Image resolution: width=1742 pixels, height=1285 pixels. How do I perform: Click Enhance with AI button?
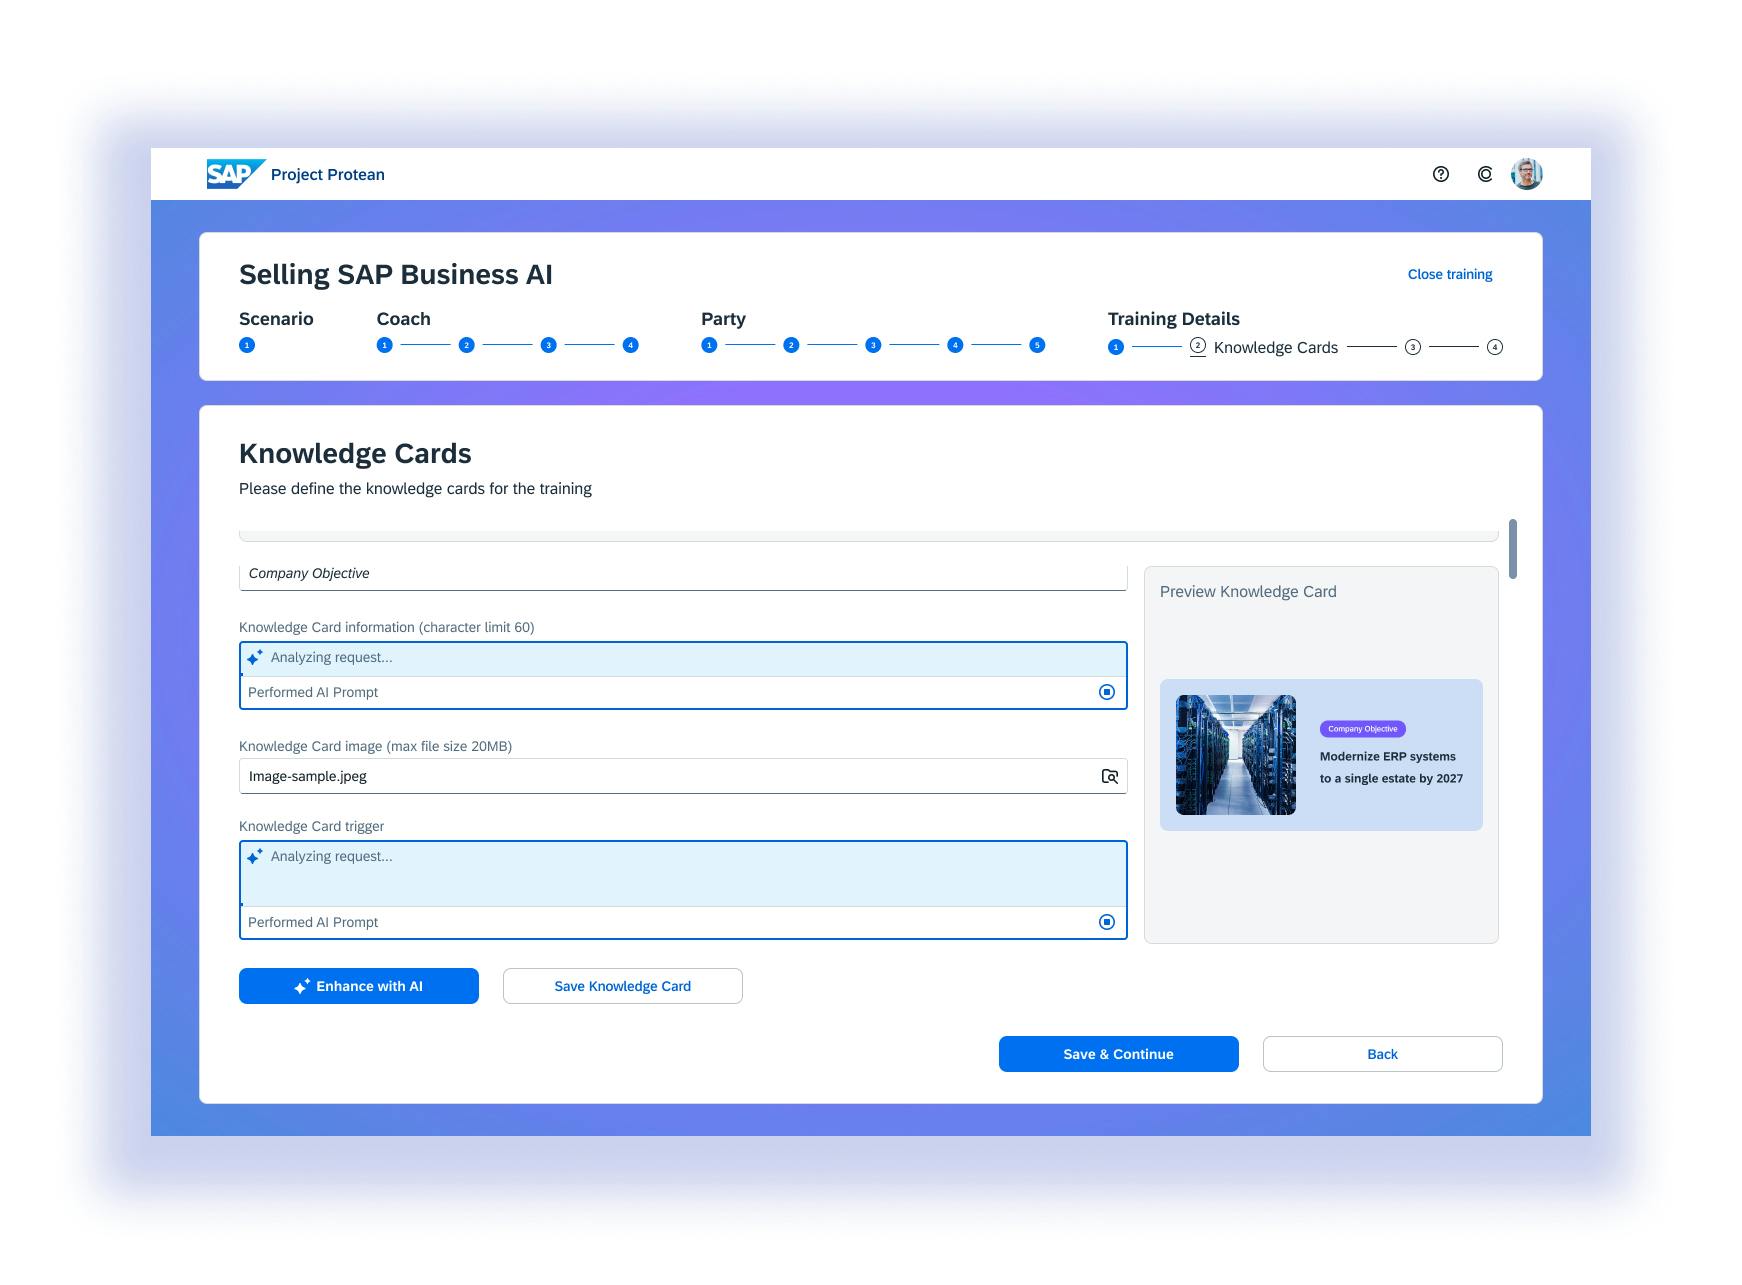[359, 986]
